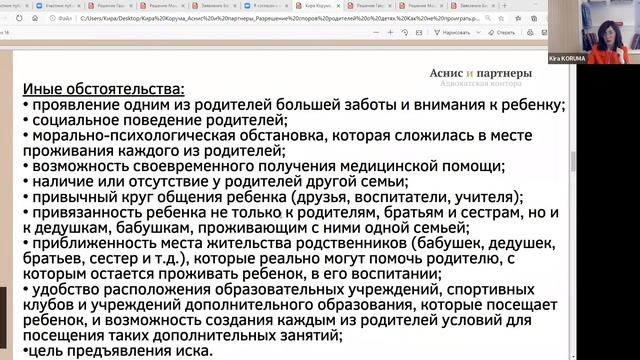Print the PDF document

[x=530, y=32]
